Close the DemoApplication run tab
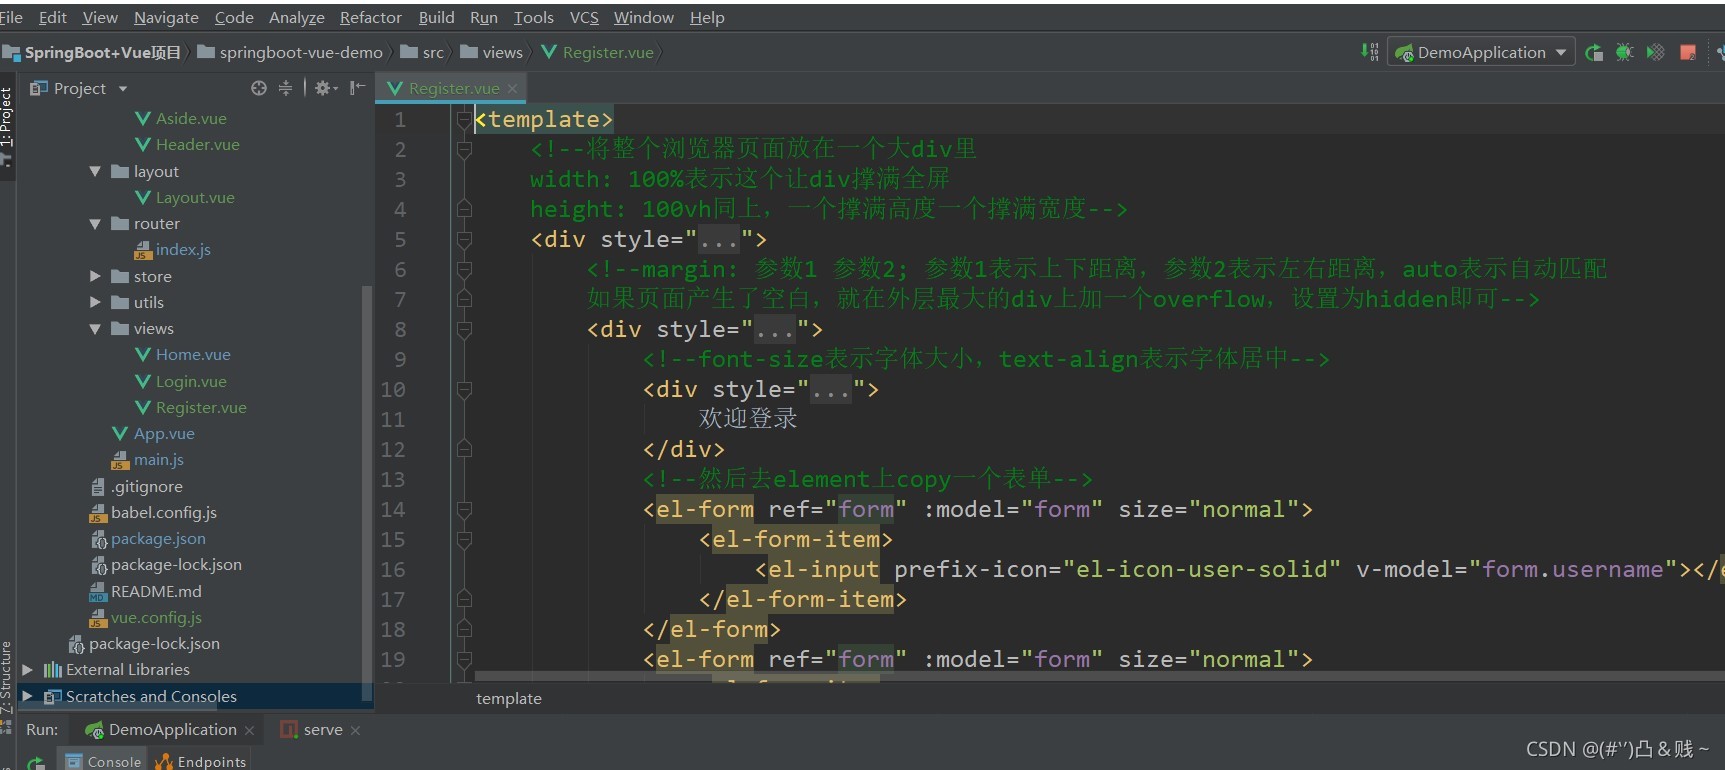This screenshot has width=1725, height=770. click(x=249, y=730)
